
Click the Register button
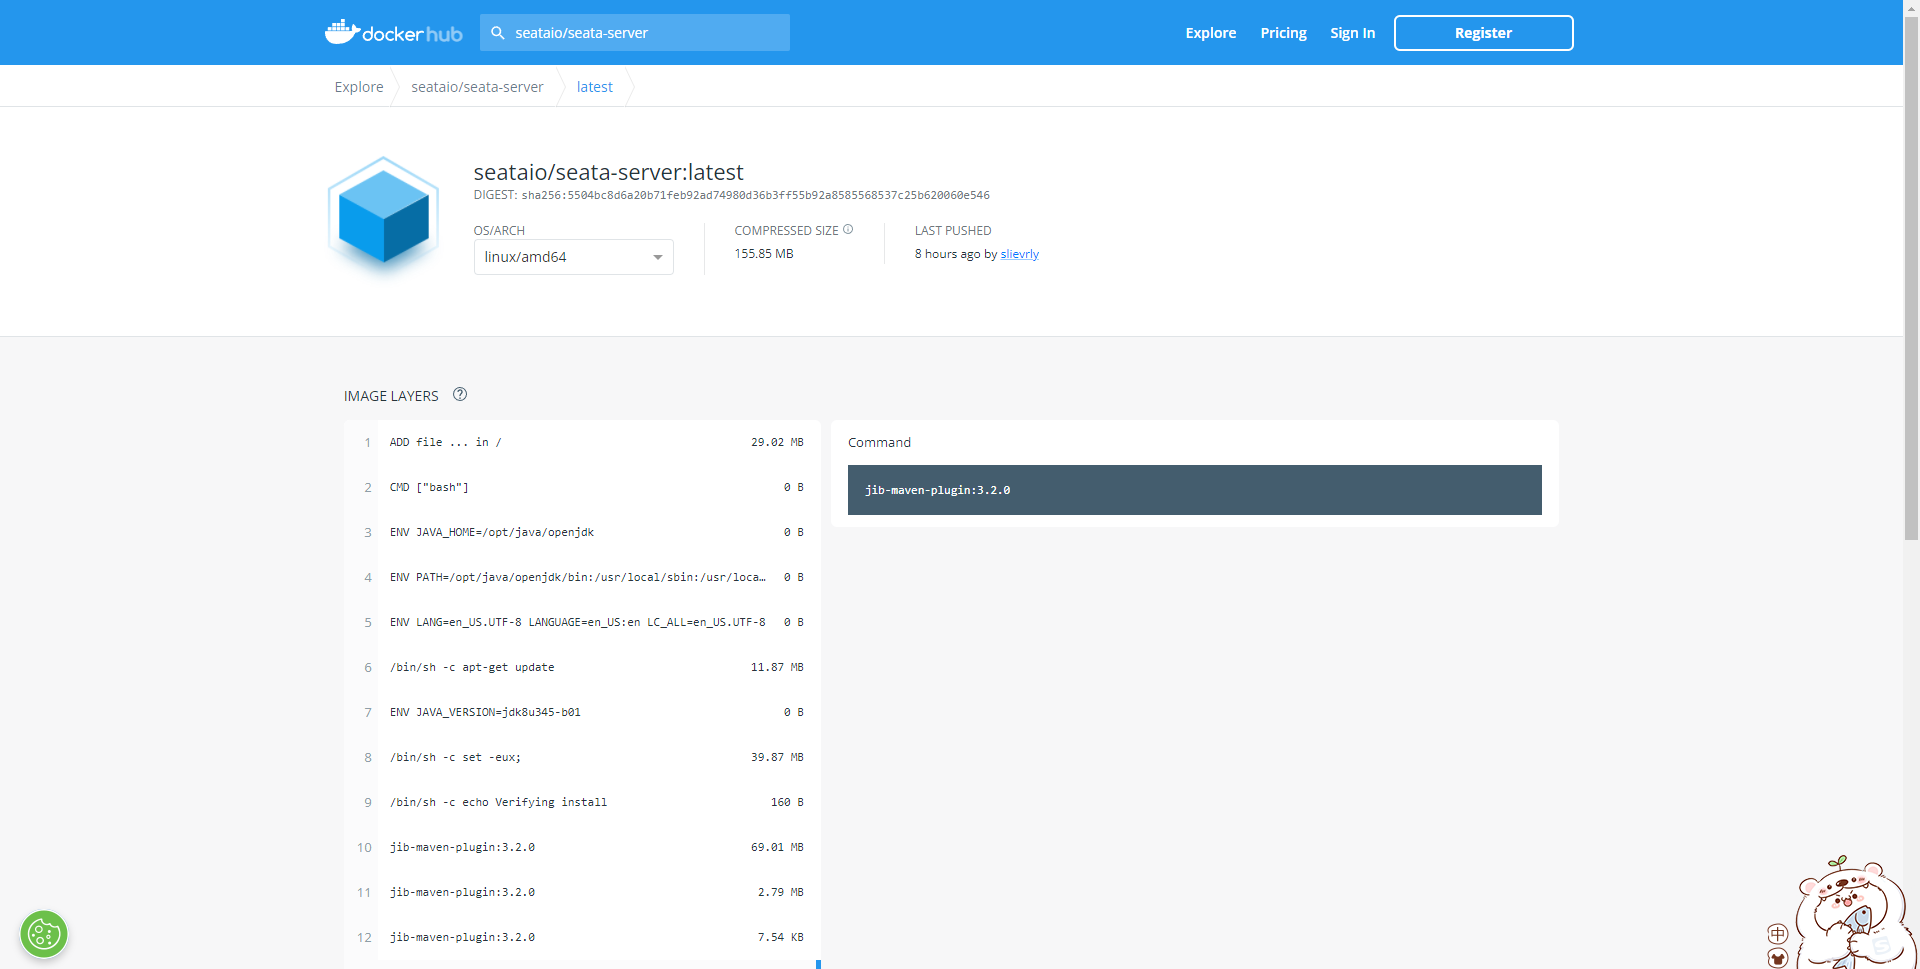1483,33
